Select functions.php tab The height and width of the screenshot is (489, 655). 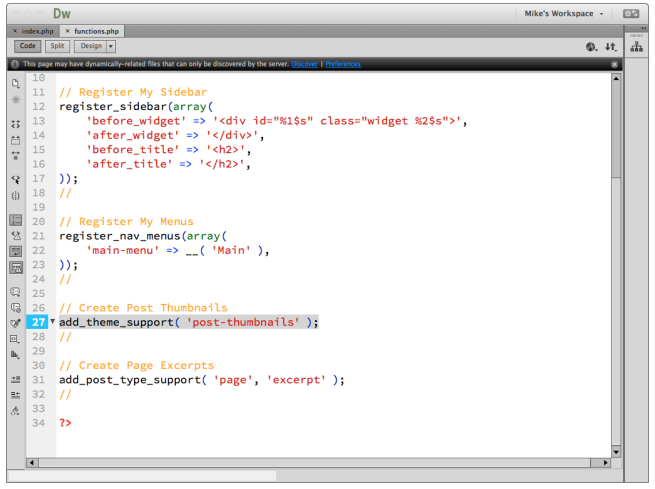click(96, 31)
